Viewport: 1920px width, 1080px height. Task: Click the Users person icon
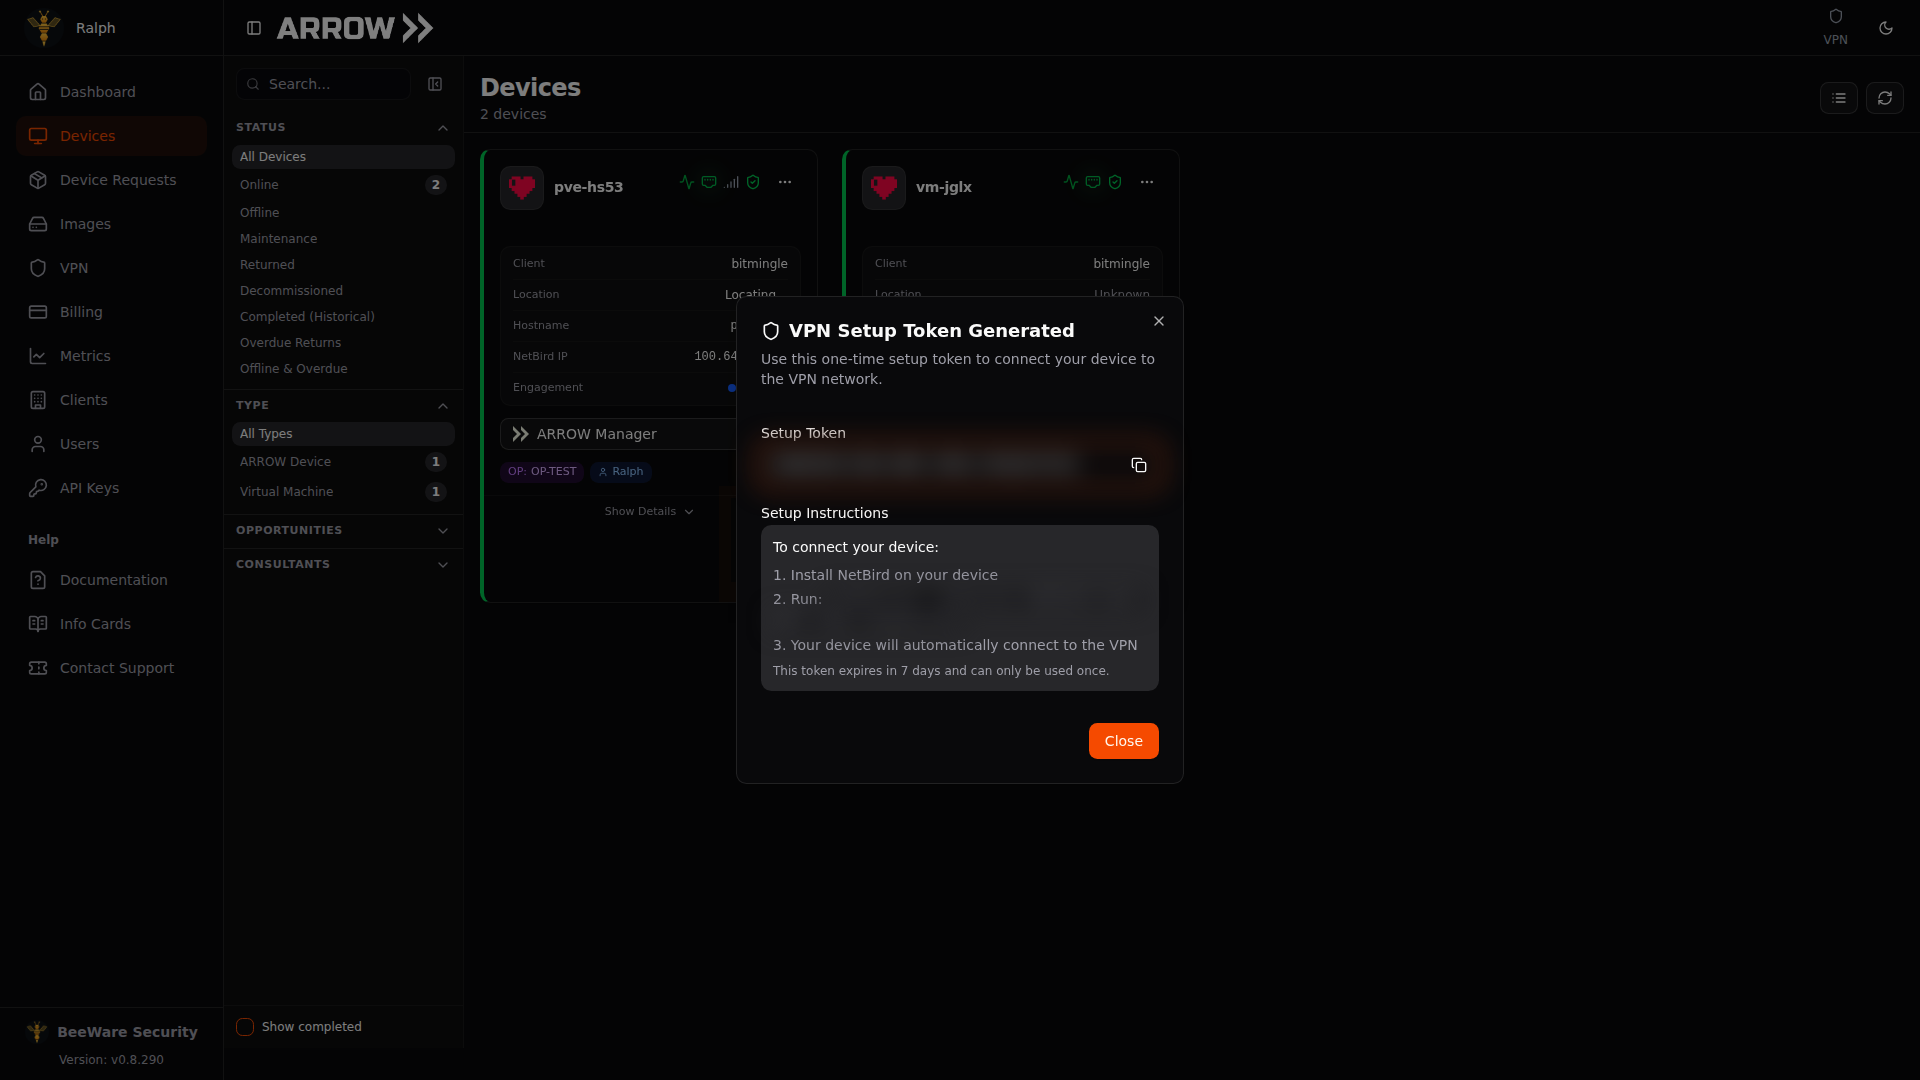pos(38,444)
